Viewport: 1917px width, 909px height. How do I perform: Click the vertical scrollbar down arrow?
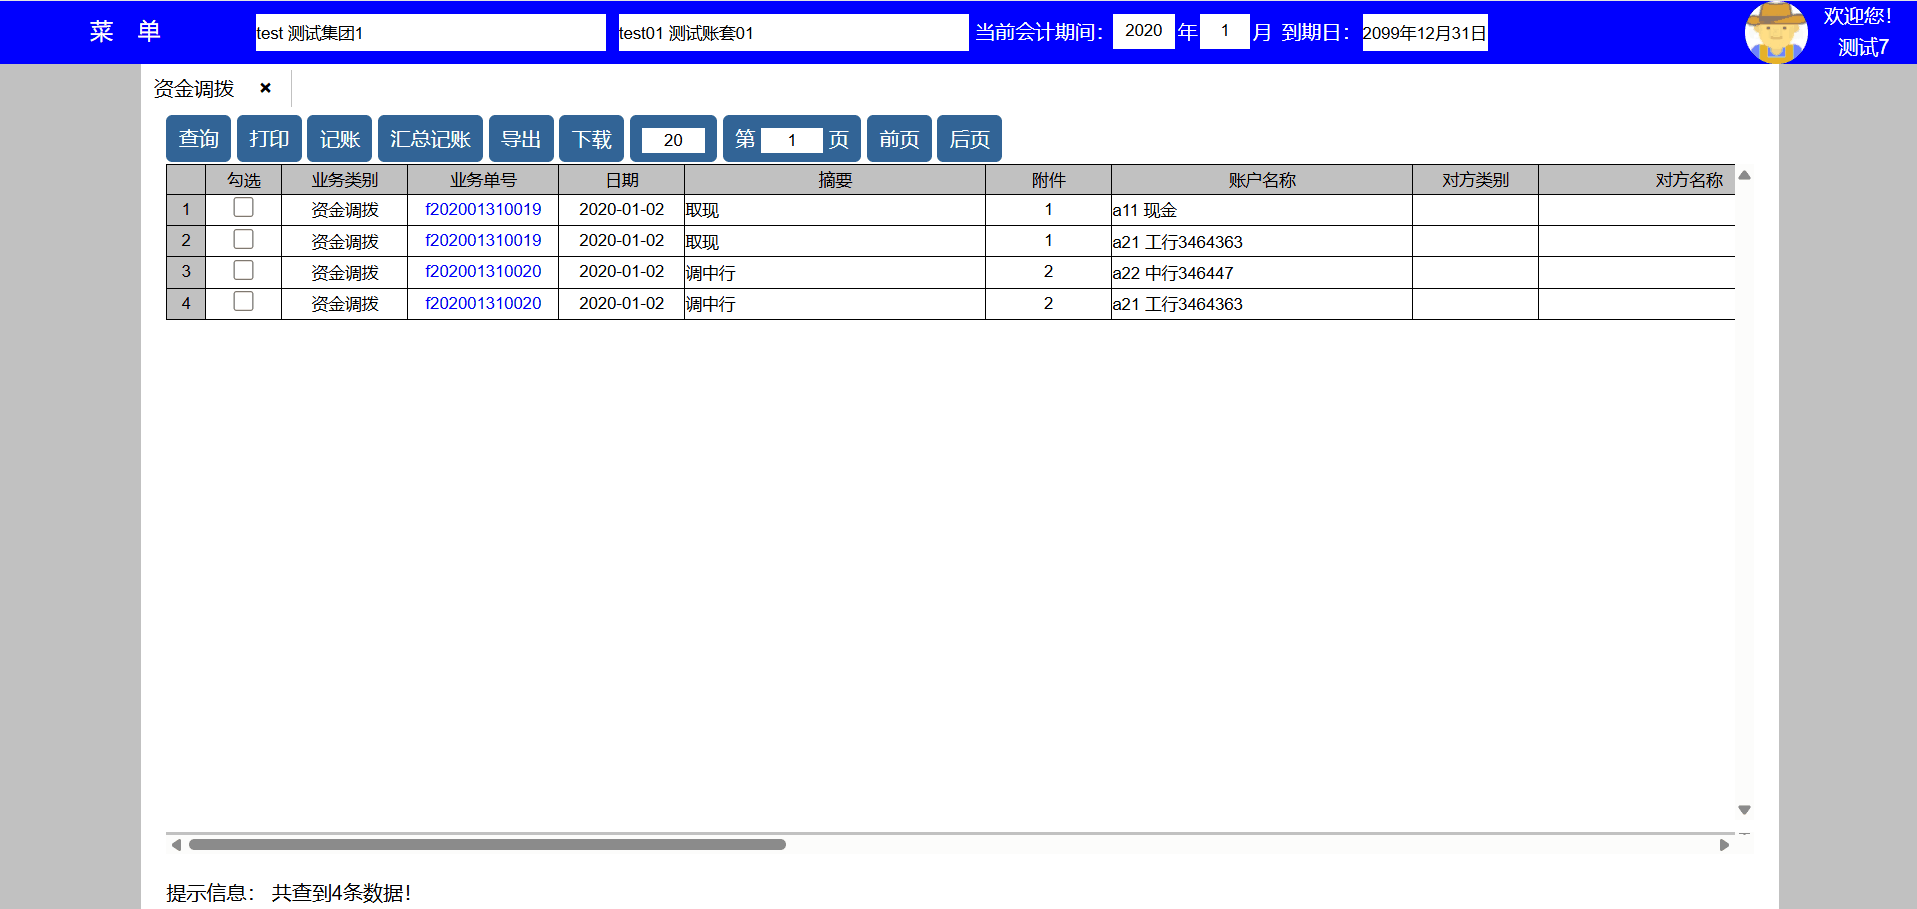click(1744, 810)
